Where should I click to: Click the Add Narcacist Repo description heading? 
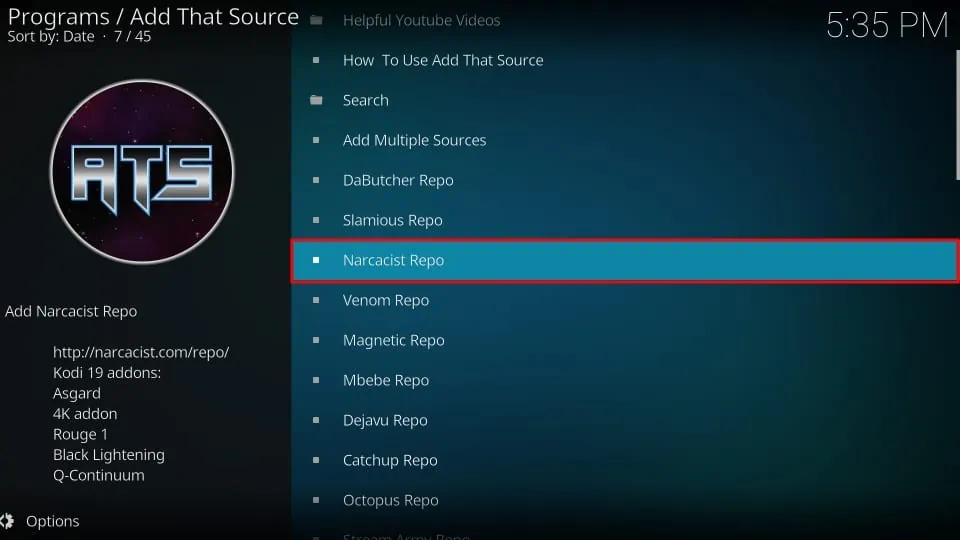pos(71,311)
